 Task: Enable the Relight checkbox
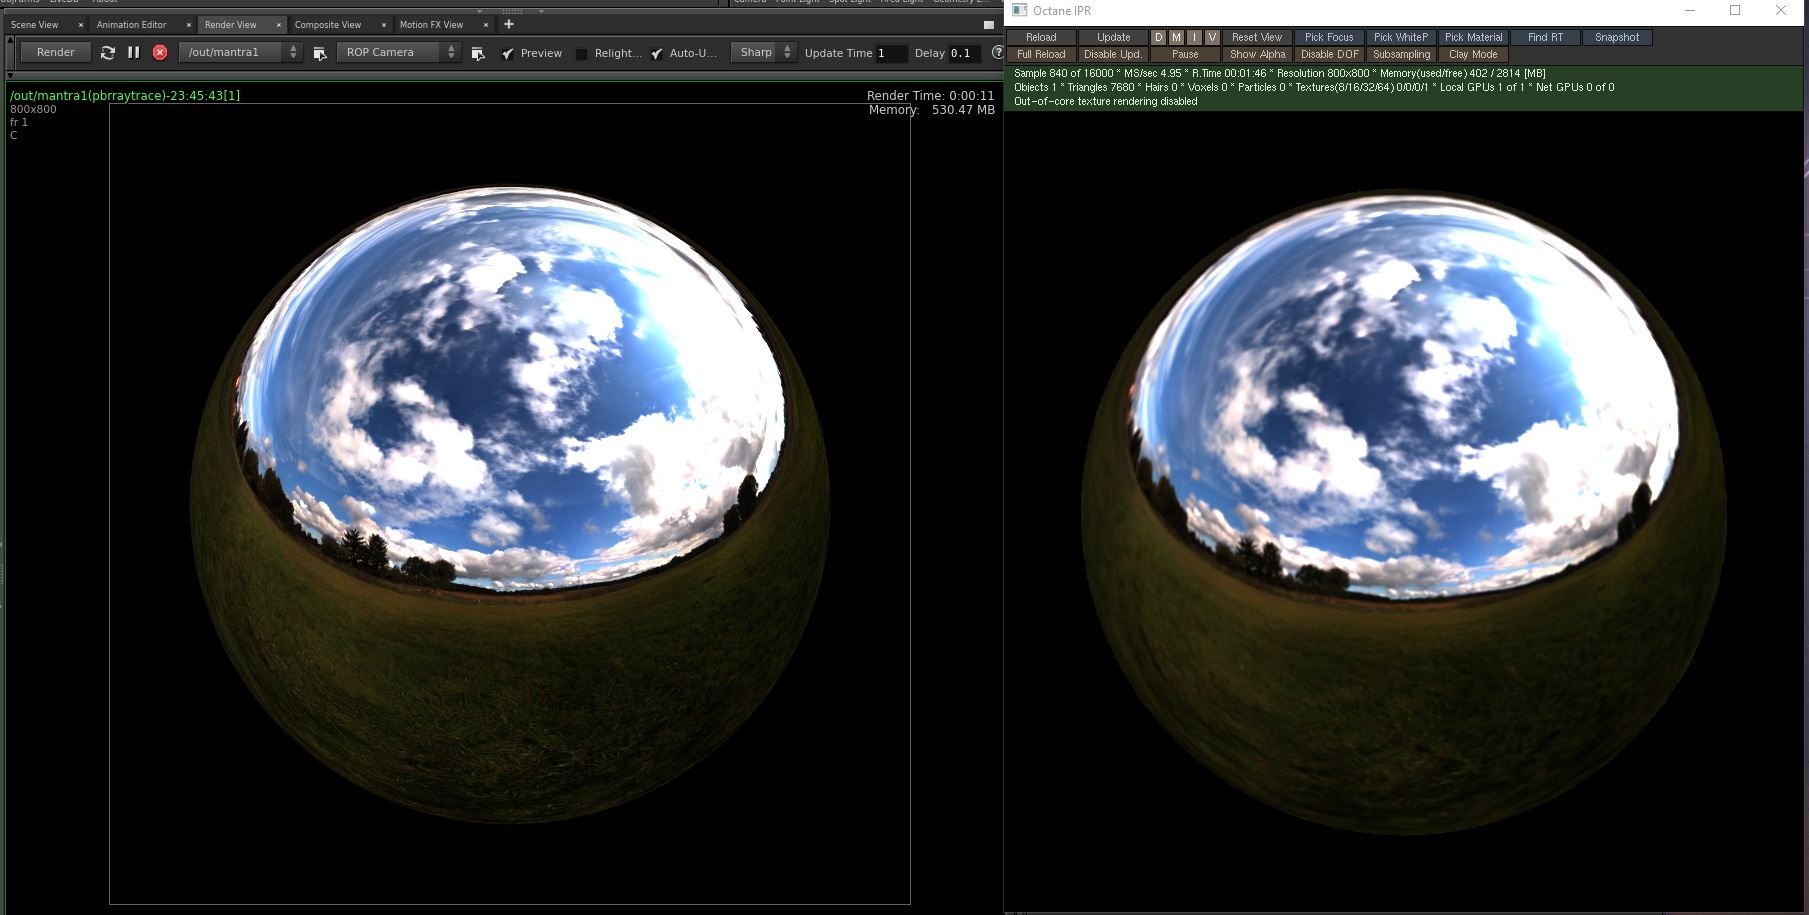pyautogui.click(x=581, y=54)
